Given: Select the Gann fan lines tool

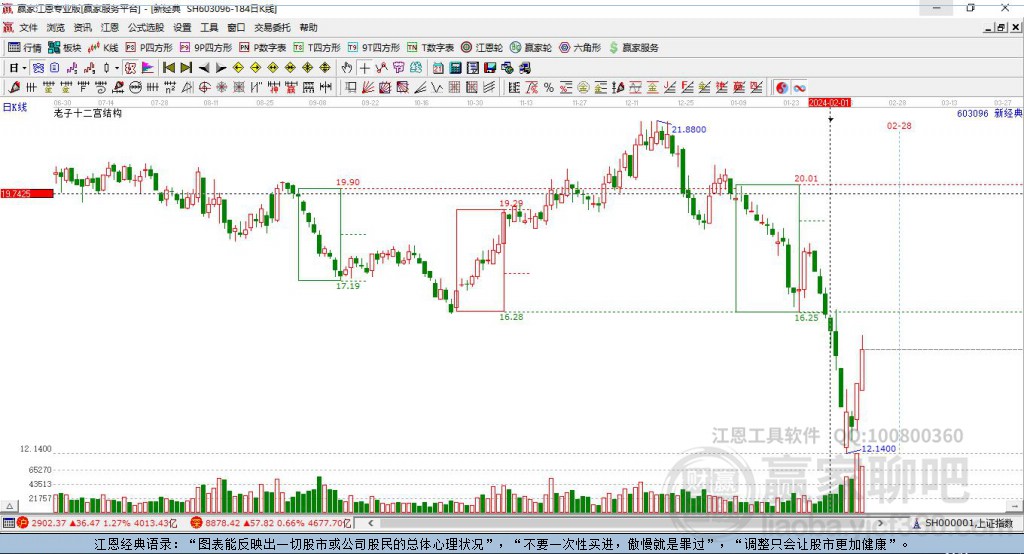Looking at the screenshot, I should click(x=367, y=88).
